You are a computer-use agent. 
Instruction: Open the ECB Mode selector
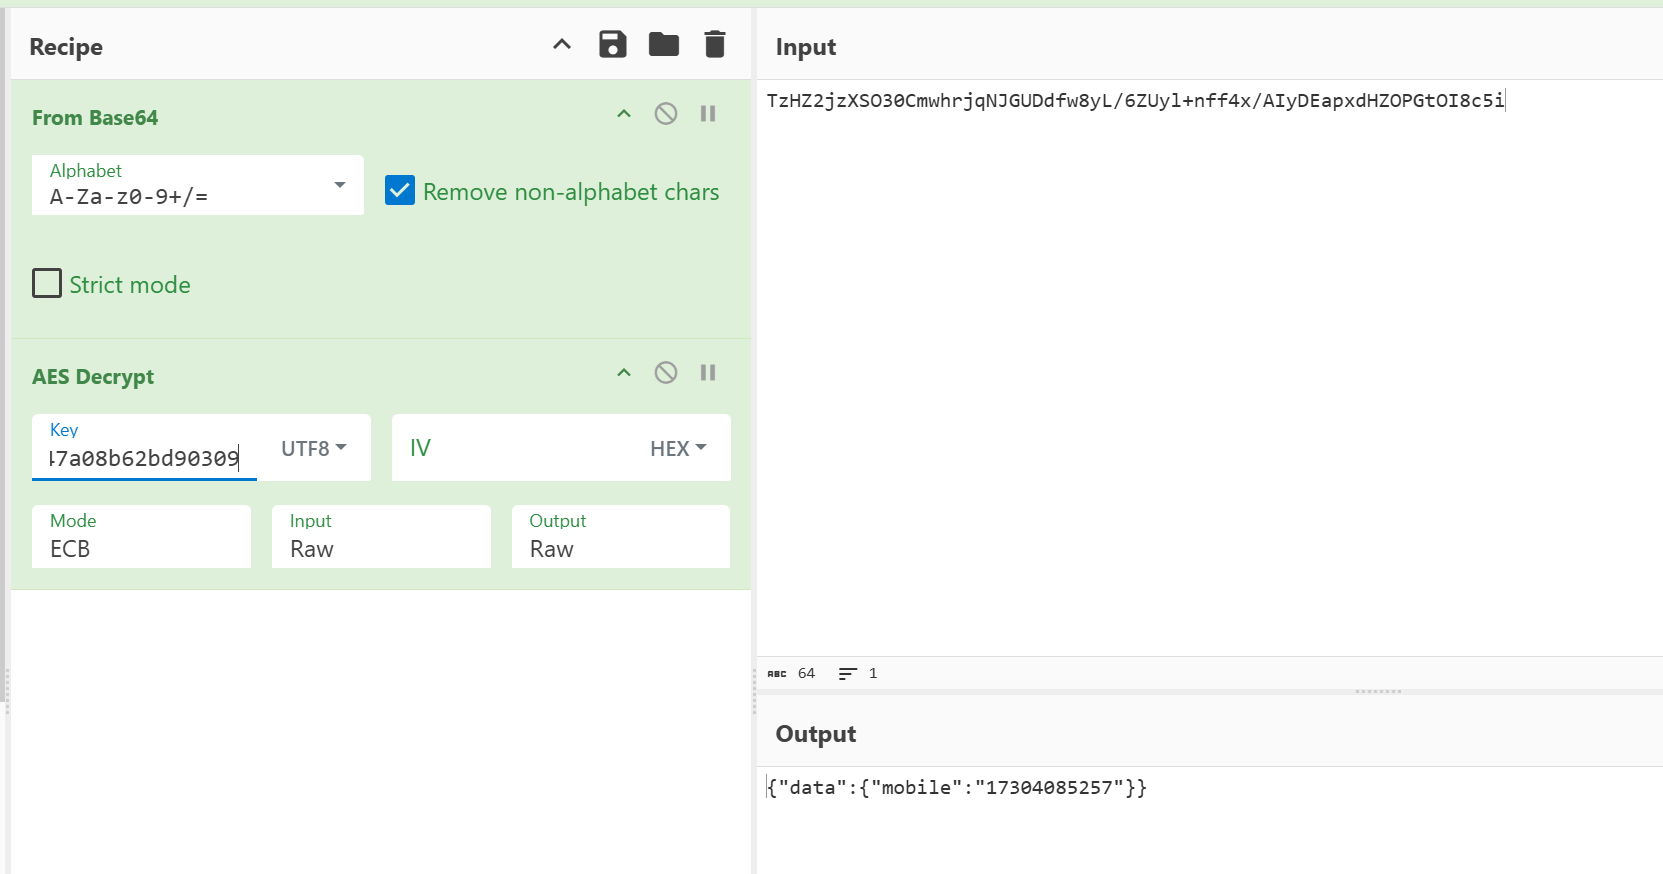(141, 538)
